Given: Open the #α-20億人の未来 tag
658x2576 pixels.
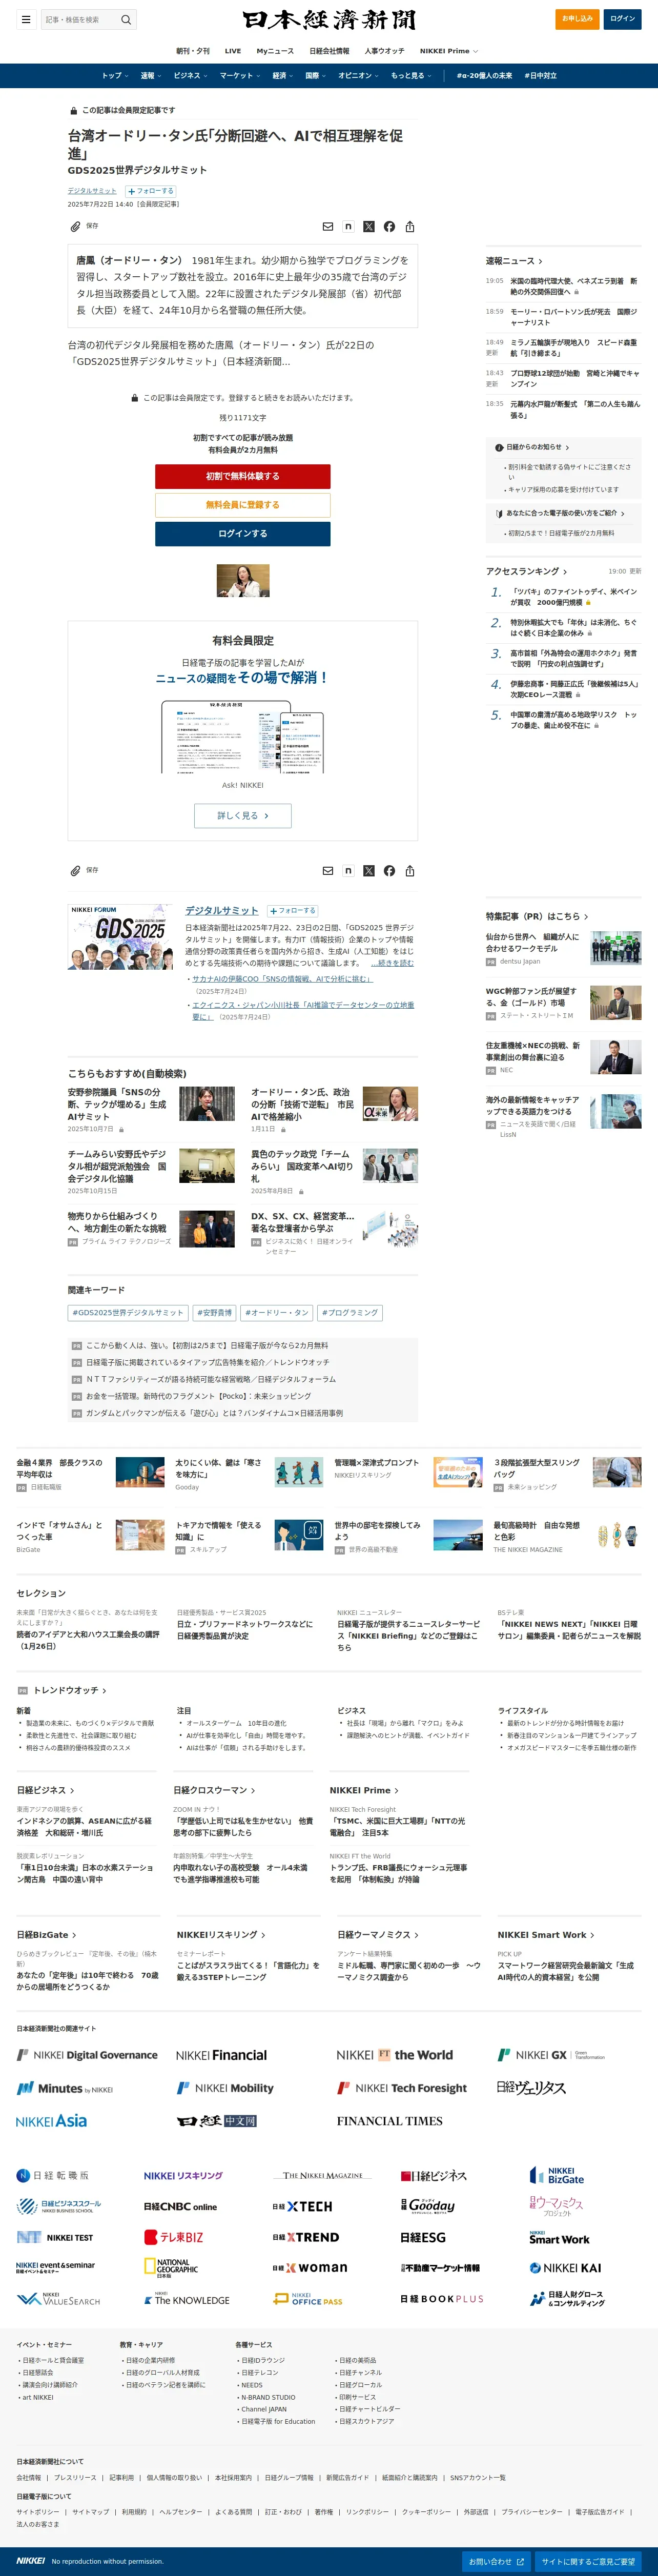Looking at the screenshot, I should [484, 76].
